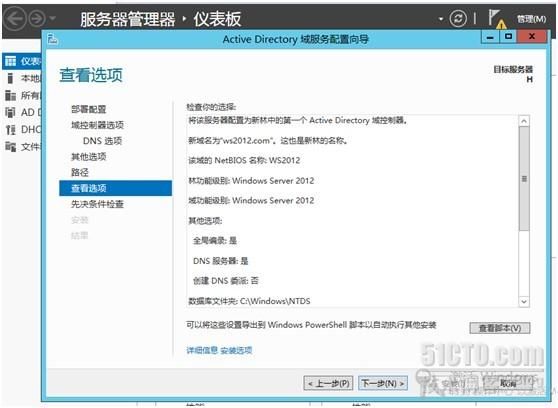Viewport: 558px width, 408px height.
Task: Go back using Server Manager back arrow
Action: pyautogui.click(x=15, y=18)
